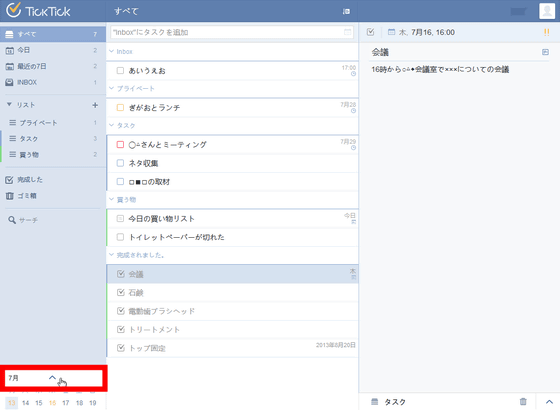Open INBOX in the sidebar
Viewport: 560px width, 410px height.
point(53,82)
